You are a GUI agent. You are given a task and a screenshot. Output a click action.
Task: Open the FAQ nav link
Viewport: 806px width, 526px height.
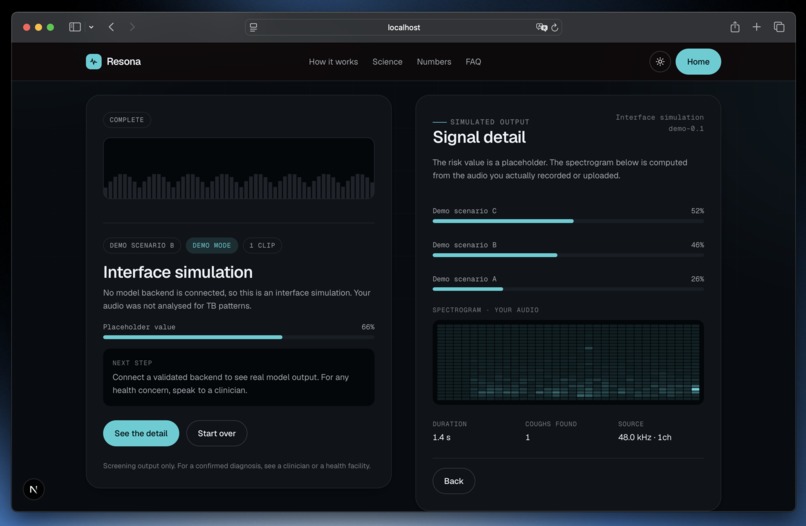pyautogui.click(x=473, y=62)
